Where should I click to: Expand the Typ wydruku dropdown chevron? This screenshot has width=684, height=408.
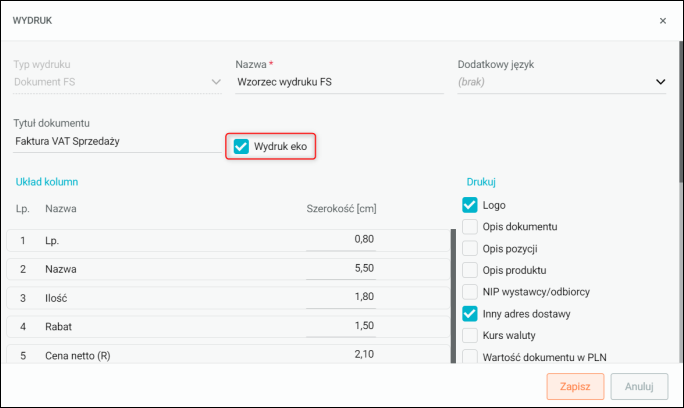[216, 82]
